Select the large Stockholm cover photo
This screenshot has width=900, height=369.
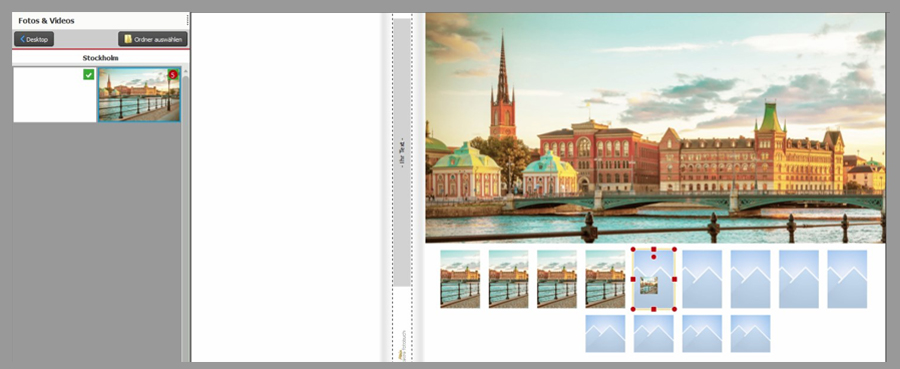click(655, 128)
